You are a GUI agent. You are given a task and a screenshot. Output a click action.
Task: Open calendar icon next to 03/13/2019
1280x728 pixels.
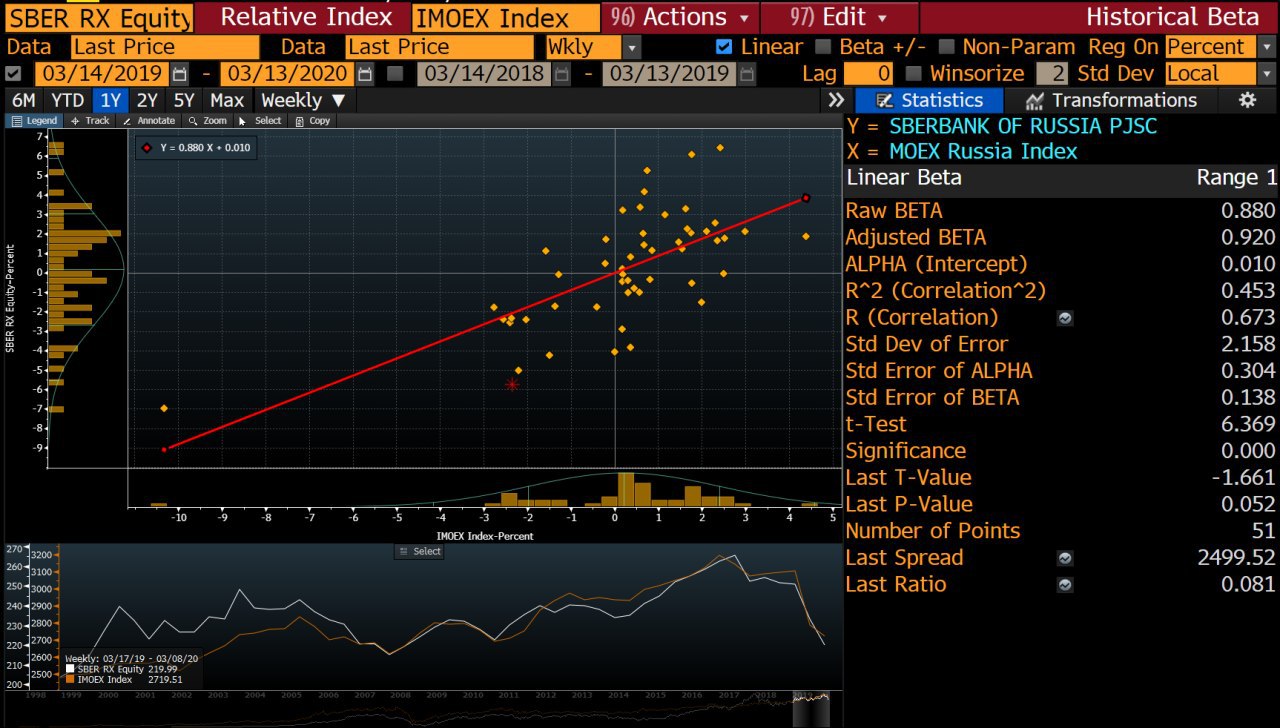(x=745, y=74)
